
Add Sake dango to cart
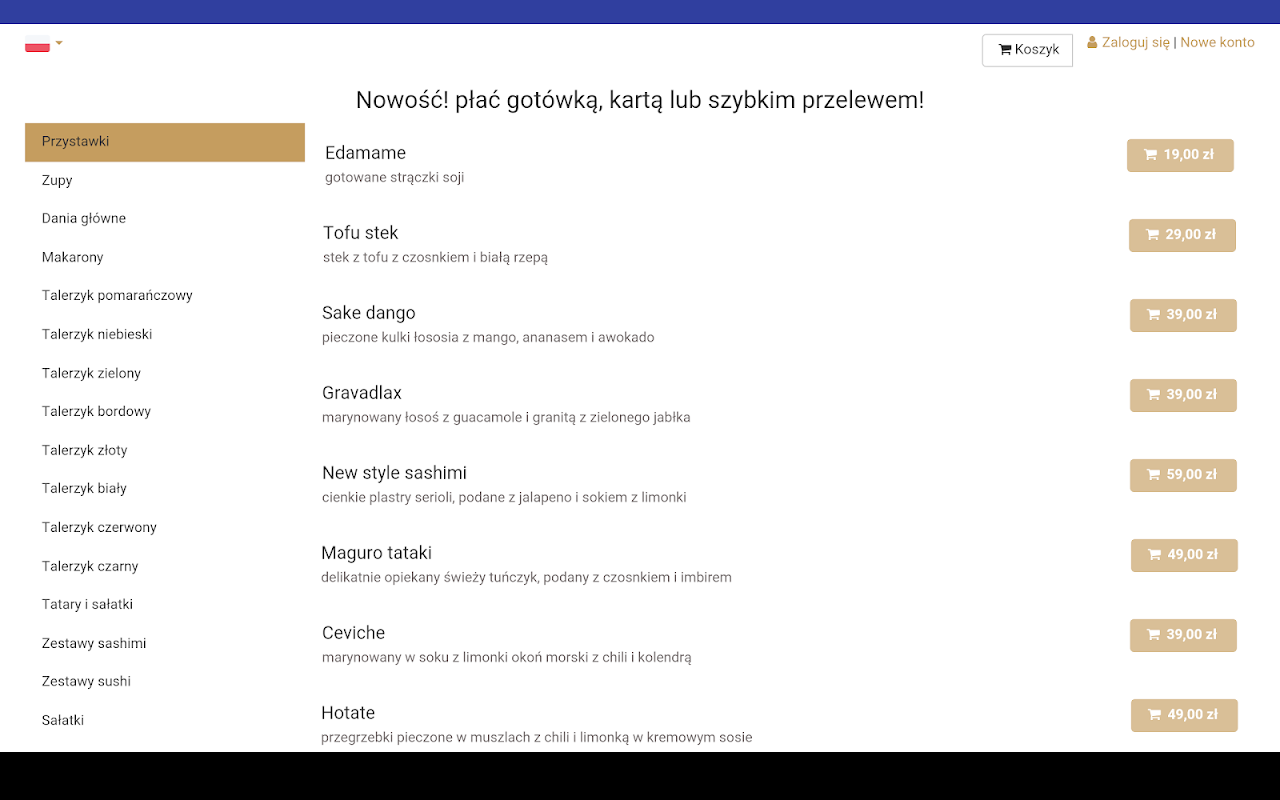coord(1183,315)
